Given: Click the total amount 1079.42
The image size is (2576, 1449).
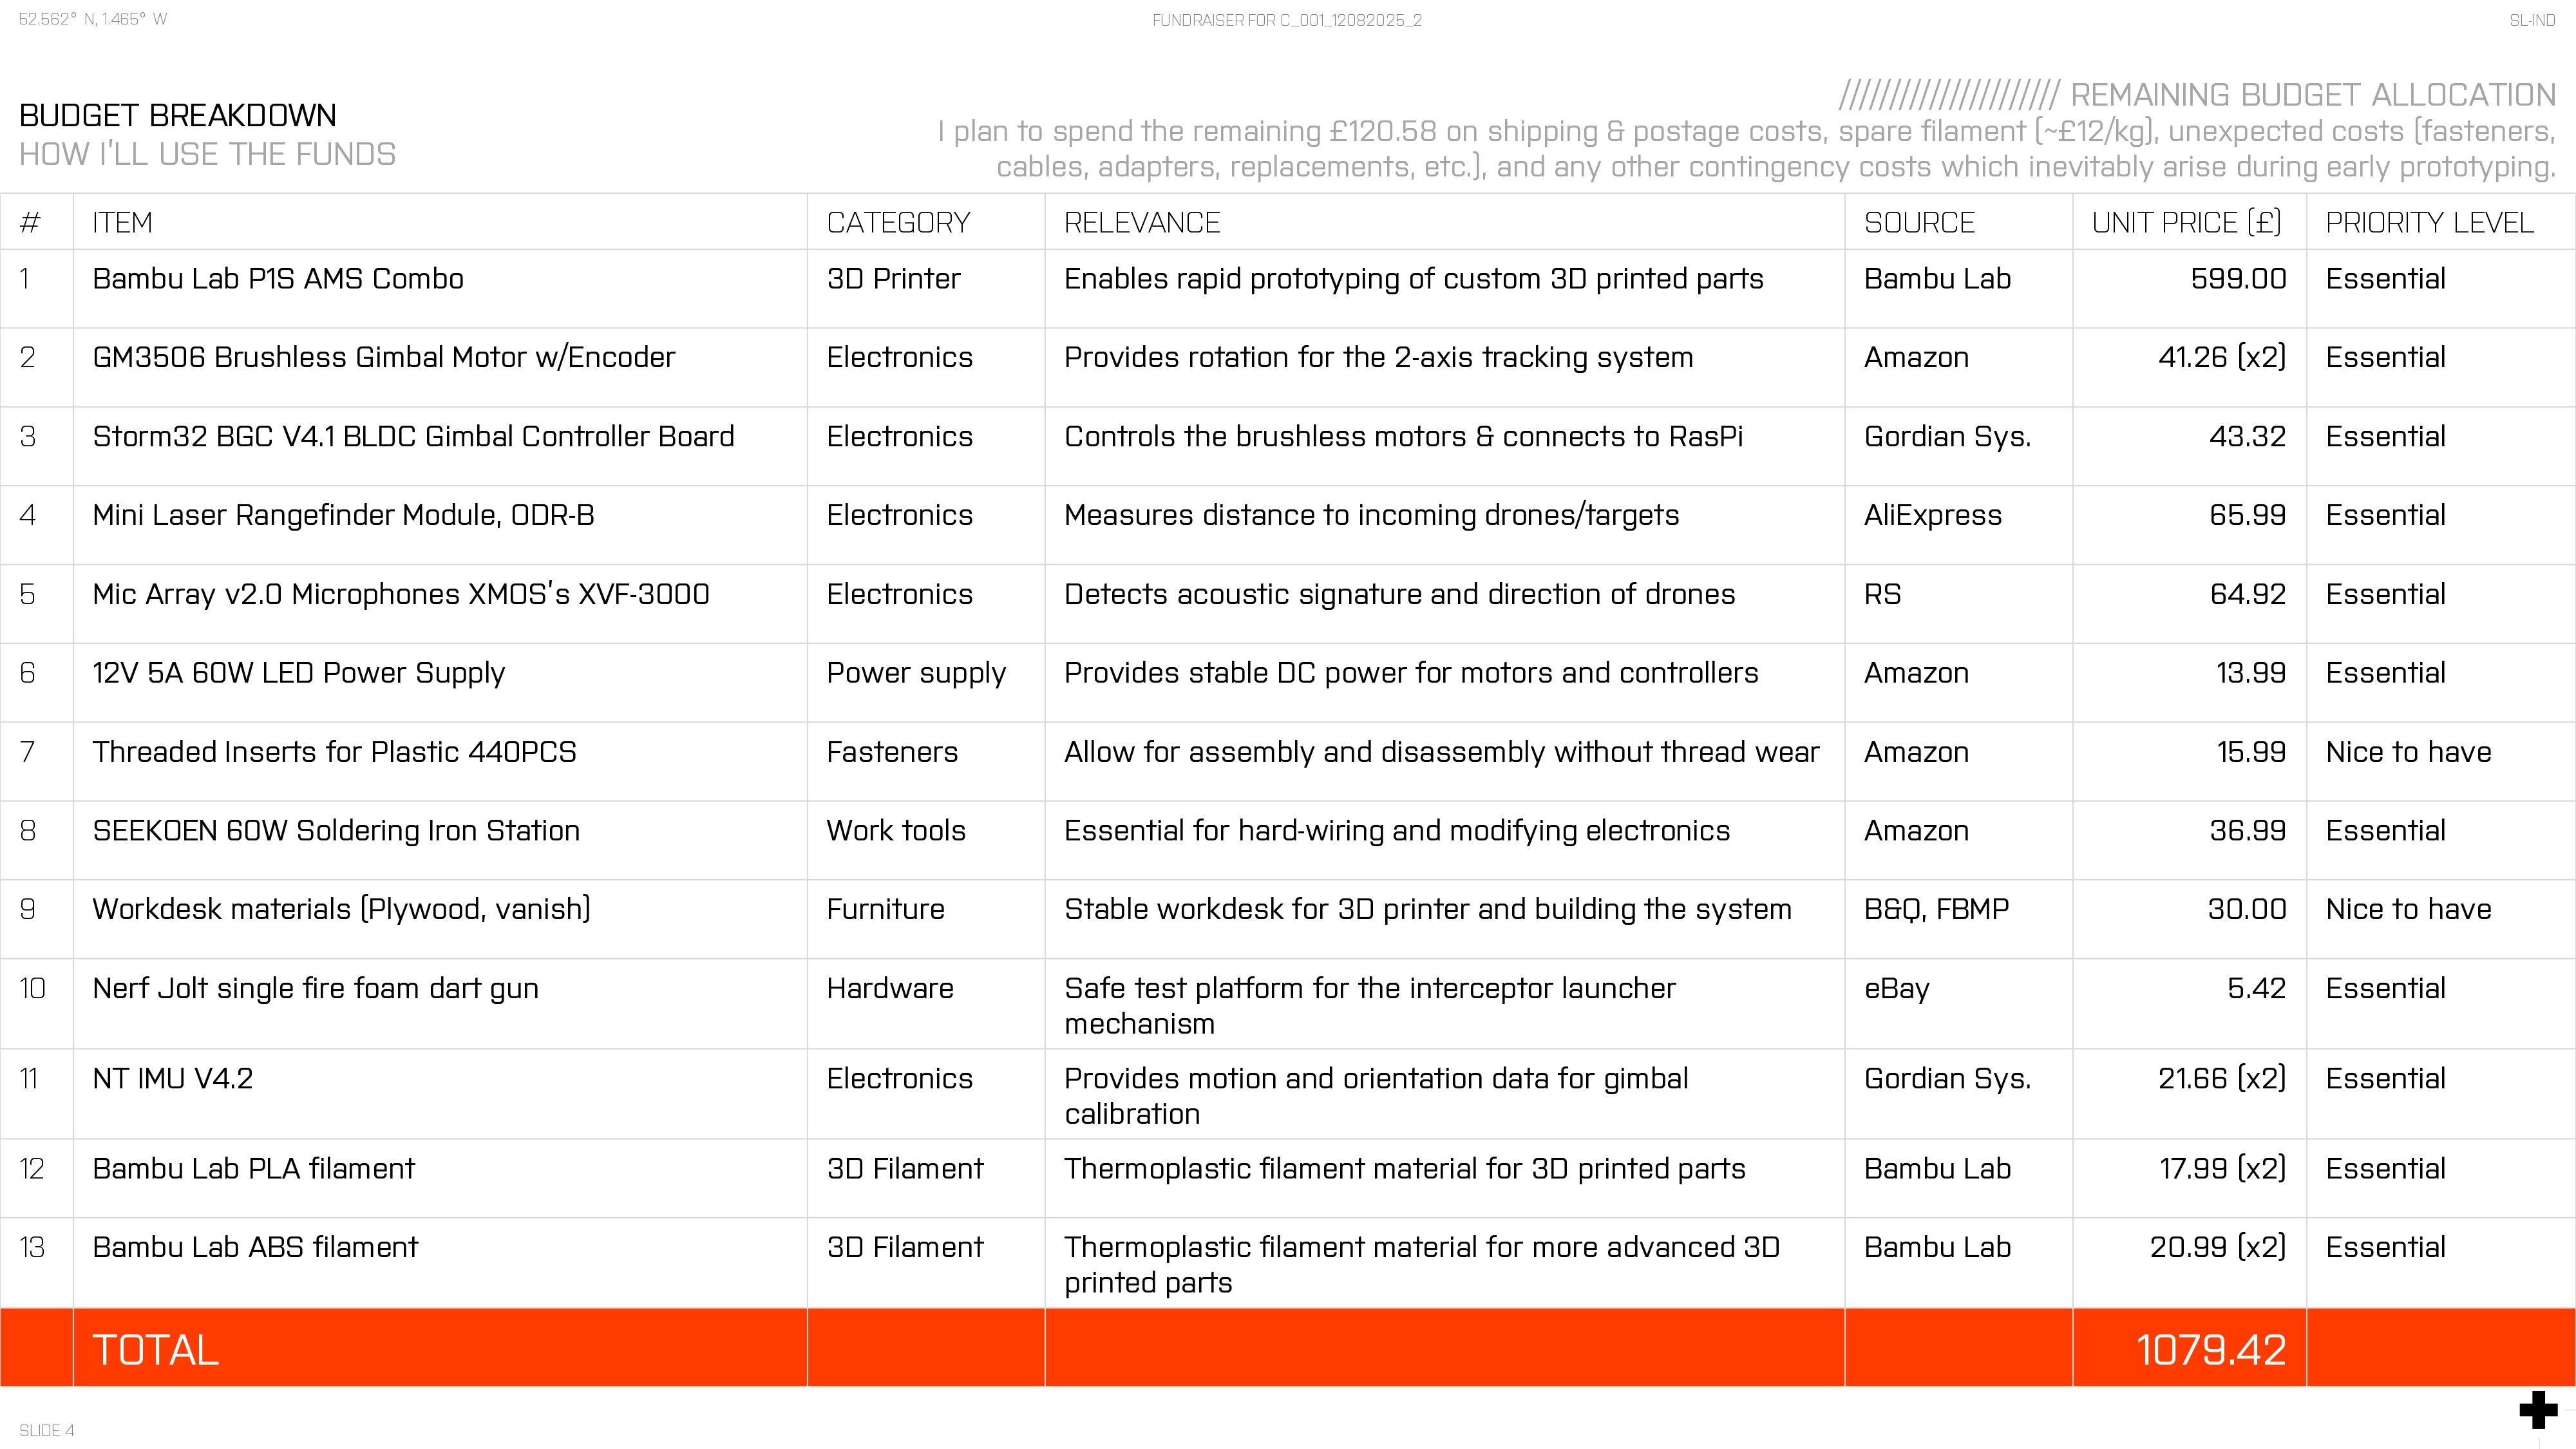Looking at the screenshot, I should coord(2210,1349).
